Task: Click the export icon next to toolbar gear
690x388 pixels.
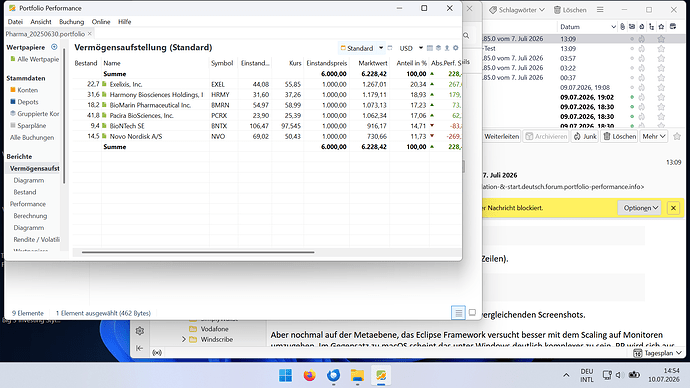Action: coord(447,48)
